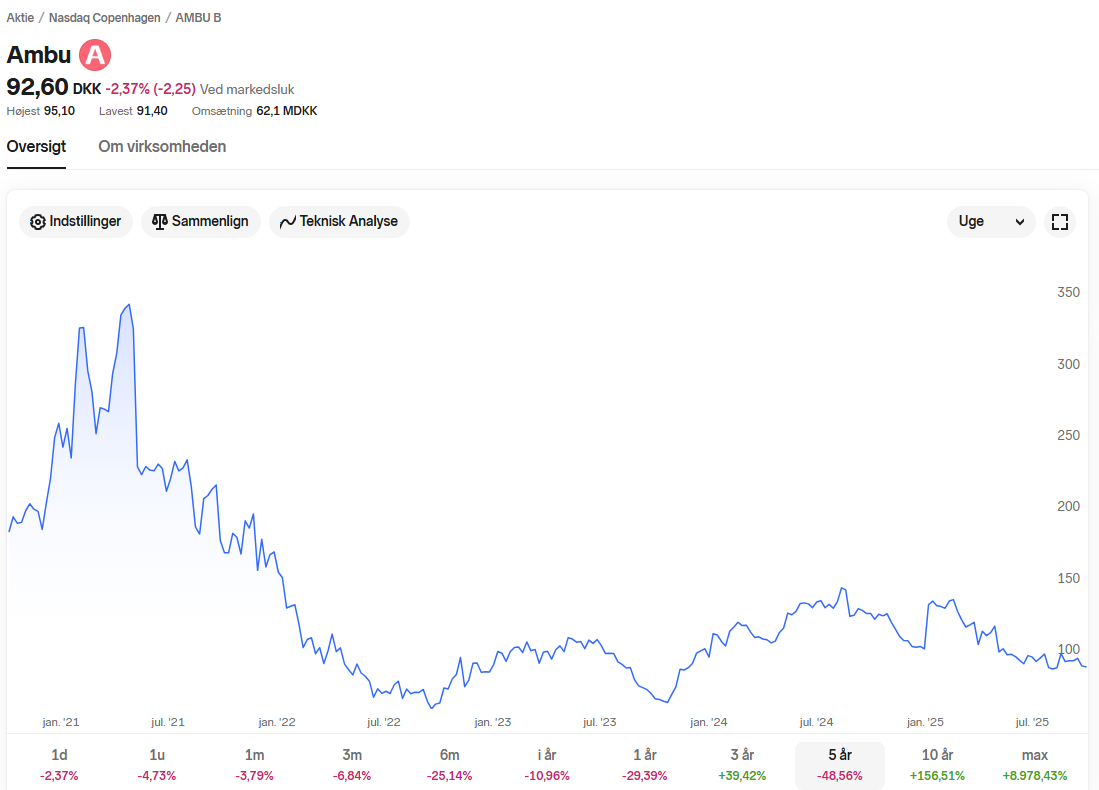Select the 5 år time range

840,764
